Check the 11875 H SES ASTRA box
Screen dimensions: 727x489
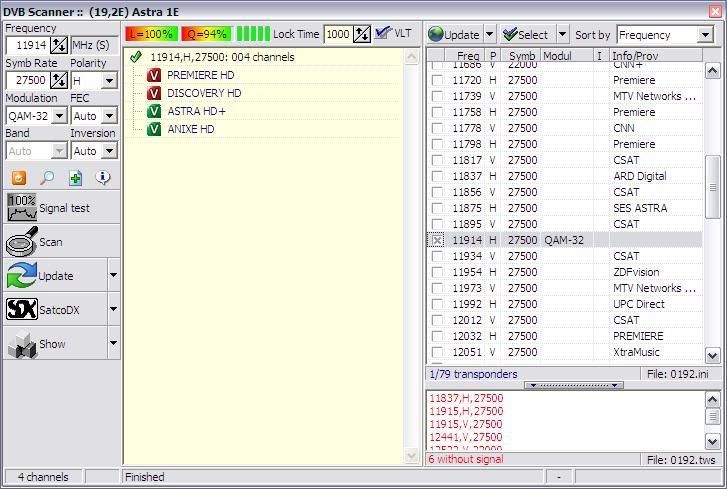437,208
